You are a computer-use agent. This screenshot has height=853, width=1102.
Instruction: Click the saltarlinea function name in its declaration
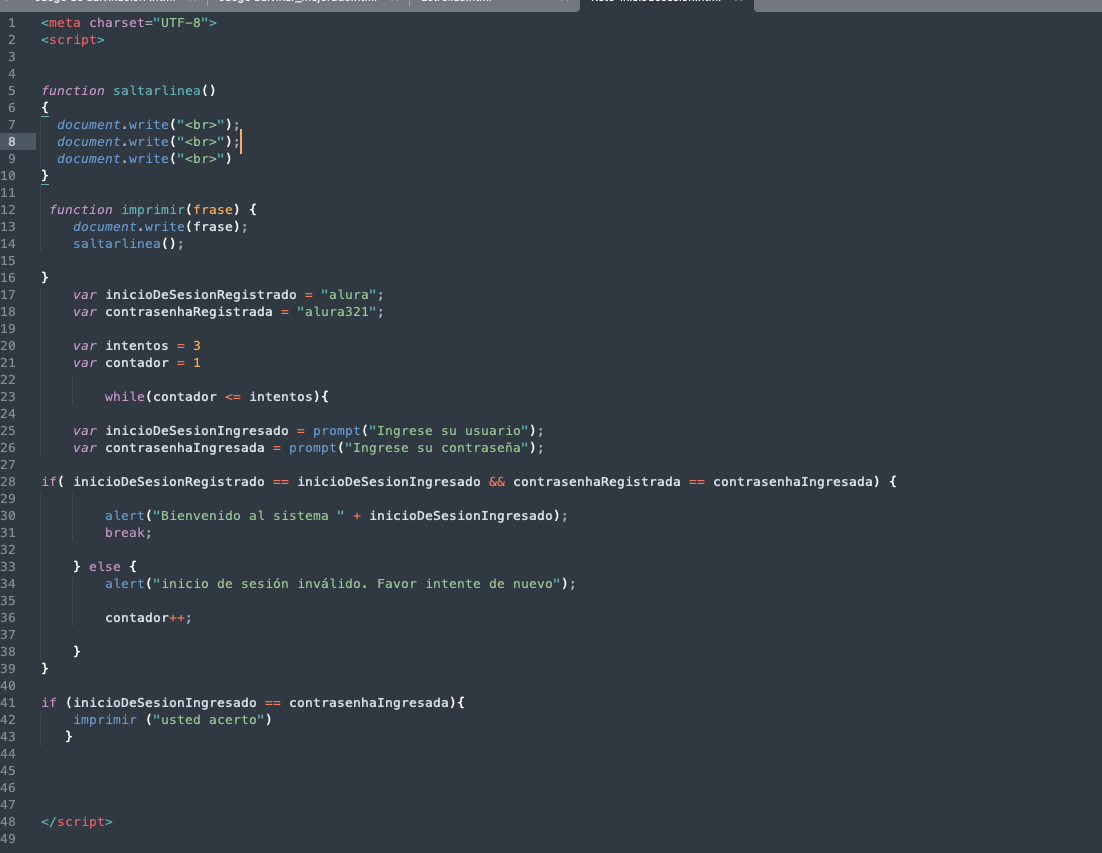tap(157, 91)
